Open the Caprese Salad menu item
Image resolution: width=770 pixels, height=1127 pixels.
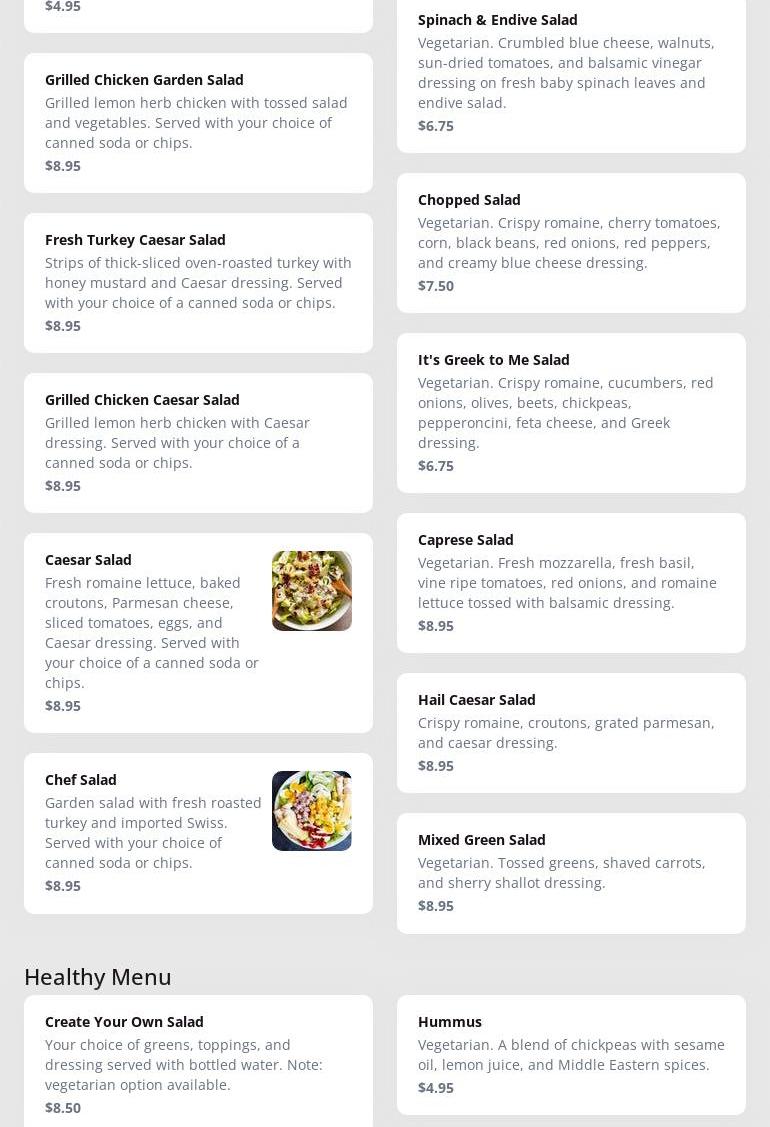click(465, 540)
